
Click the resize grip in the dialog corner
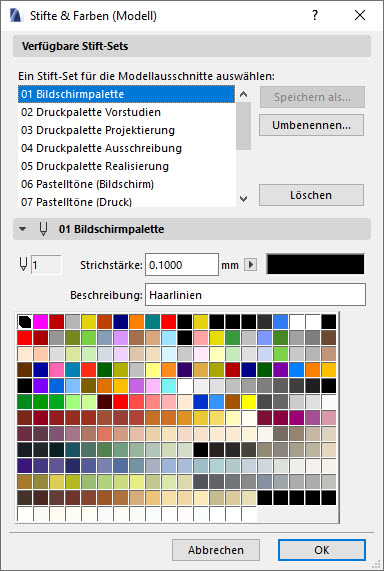coord(377,564)
